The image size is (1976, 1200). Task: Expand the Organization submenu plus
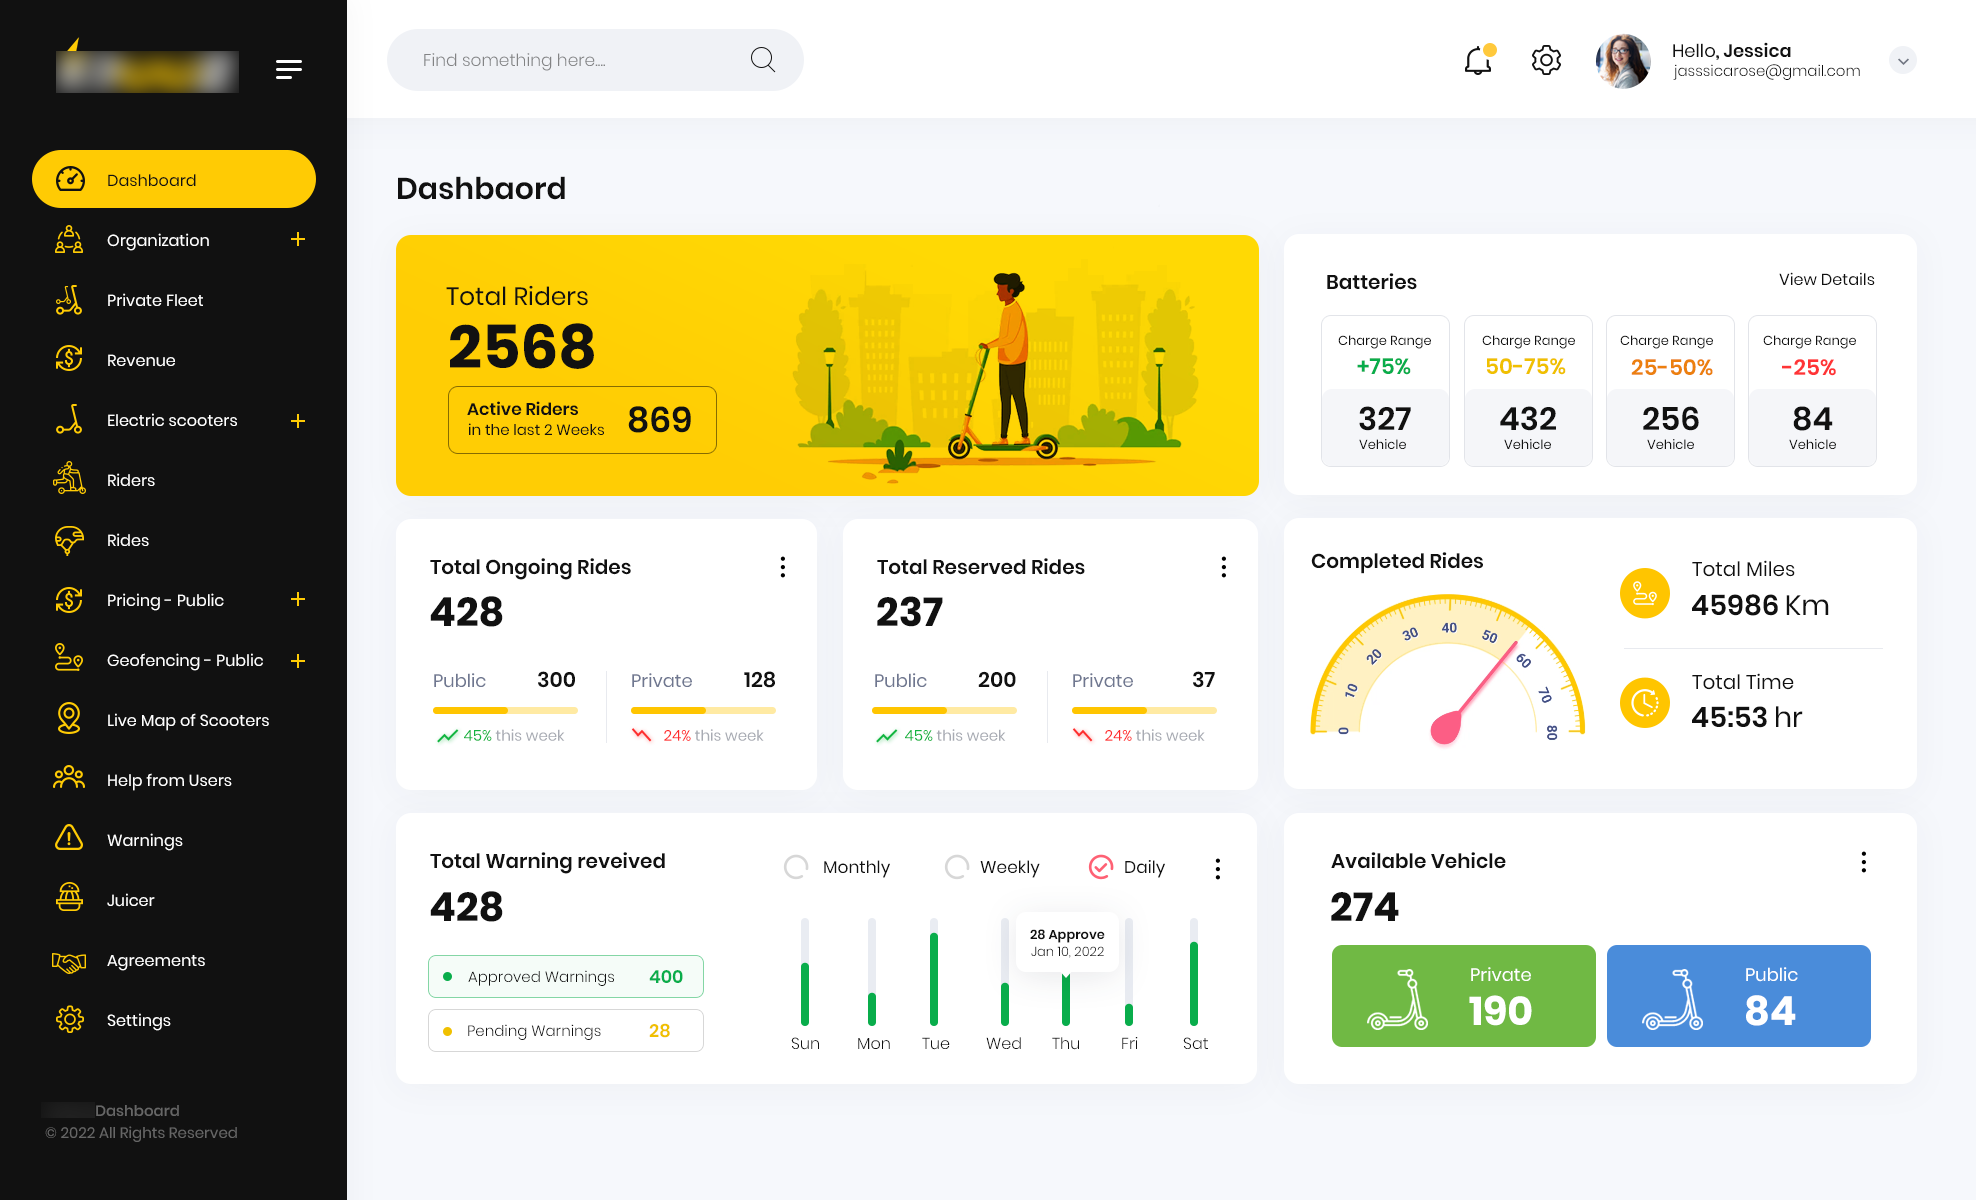click(x=297, y=240)
